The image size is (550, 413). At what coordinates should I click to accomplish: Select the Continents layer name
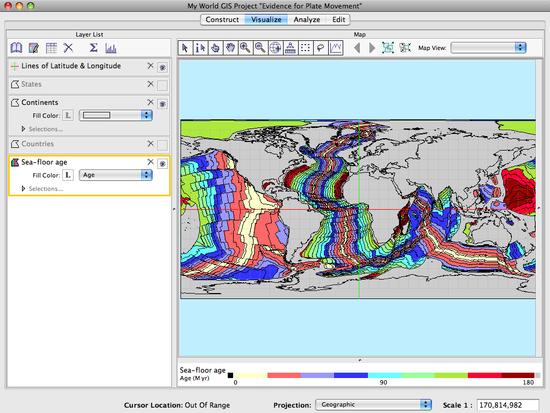click(x=40, y=102)
